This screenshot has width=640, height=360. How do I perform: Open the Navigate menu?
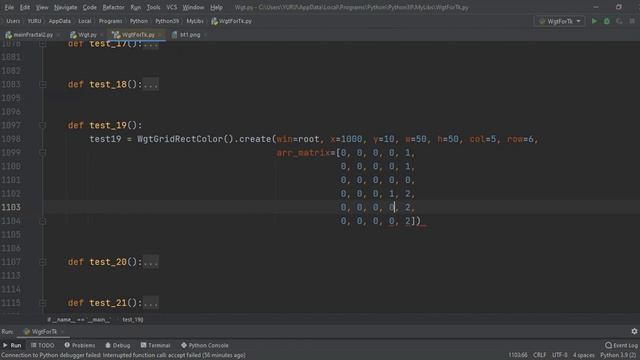65,7
